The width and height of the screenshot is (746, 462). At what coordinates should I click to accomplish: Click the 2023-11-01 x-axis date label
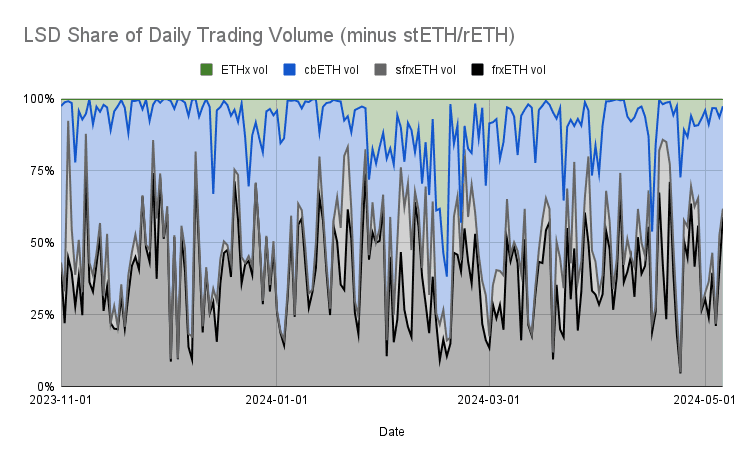coord(62,401)
